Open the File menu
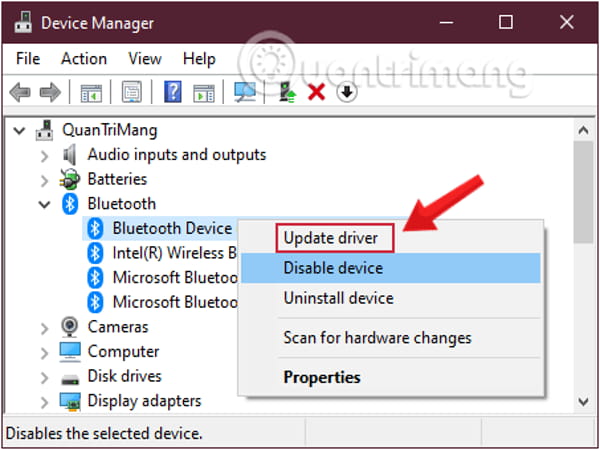Screen dimensions: 600x450 [x=28, y=59]
